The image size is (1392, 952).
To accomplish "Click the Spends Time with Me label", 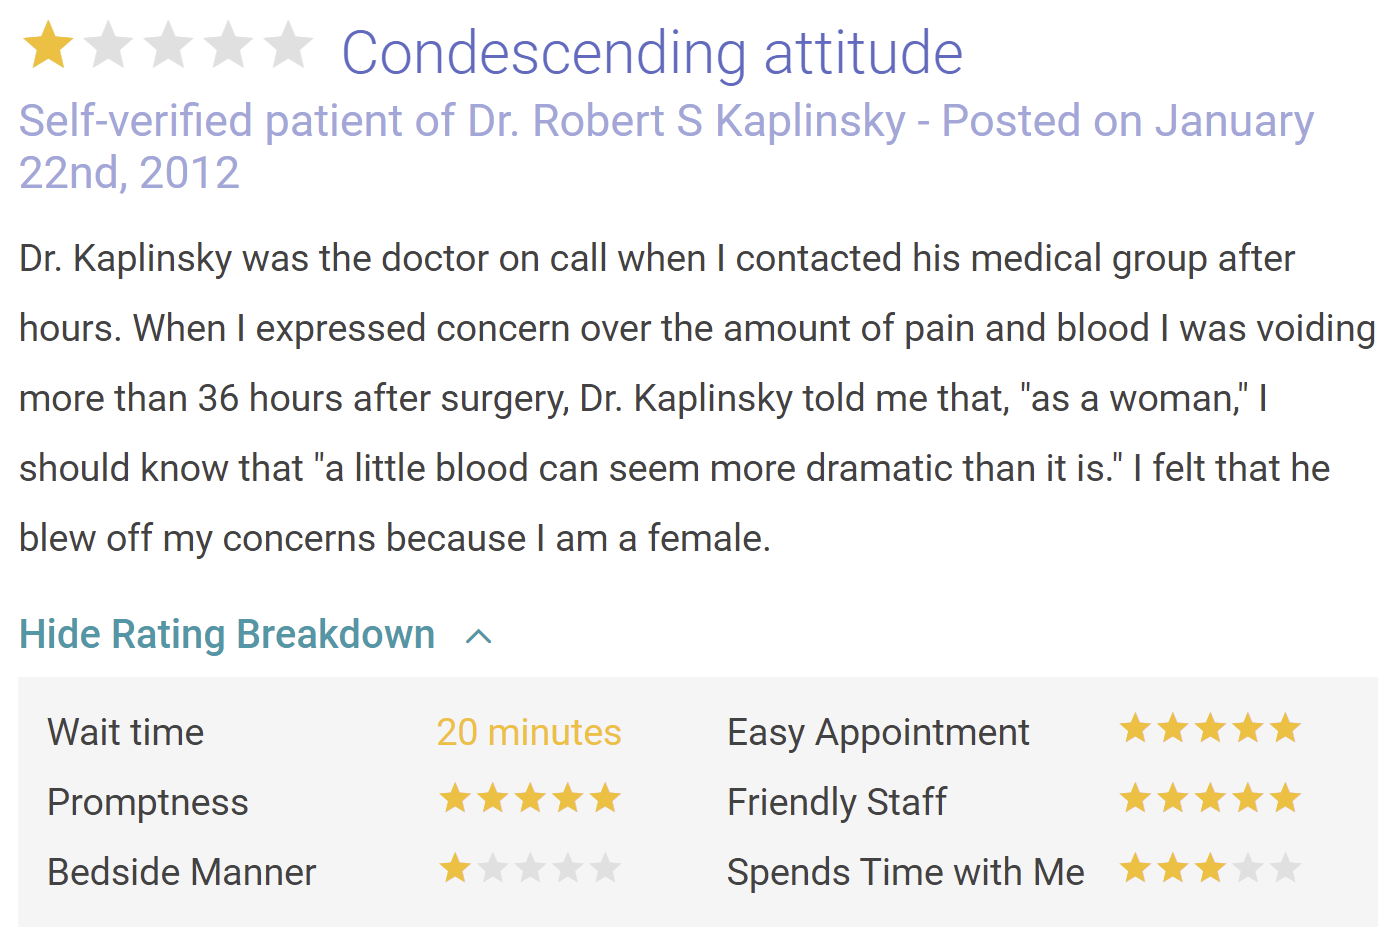I will point(905,873).
